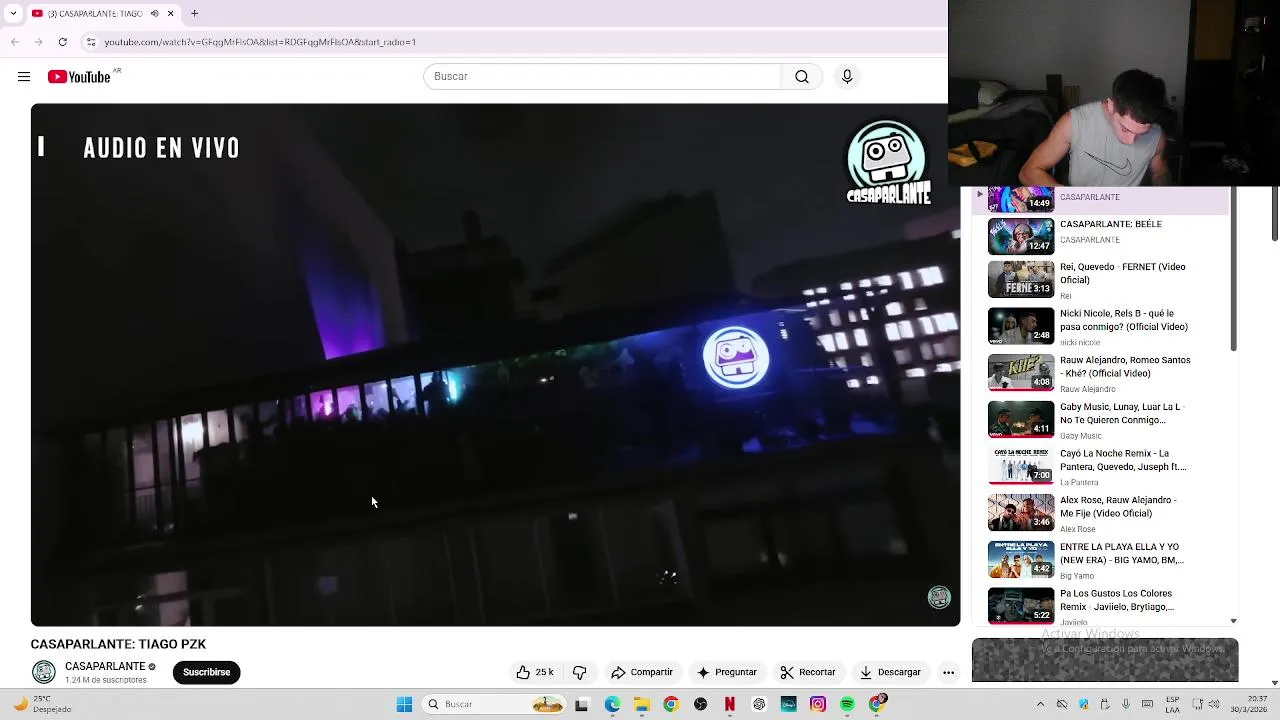Click the Recortar clip button
This screenshot has height=720, width=1280.
click(808, 672)
